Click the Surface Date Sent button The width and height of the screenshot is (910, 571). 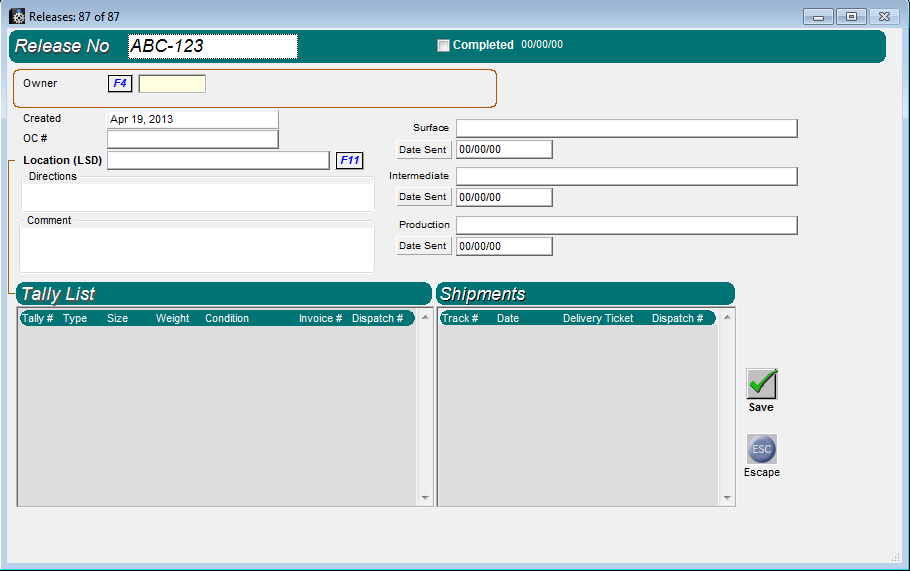(x=423, y=149)
